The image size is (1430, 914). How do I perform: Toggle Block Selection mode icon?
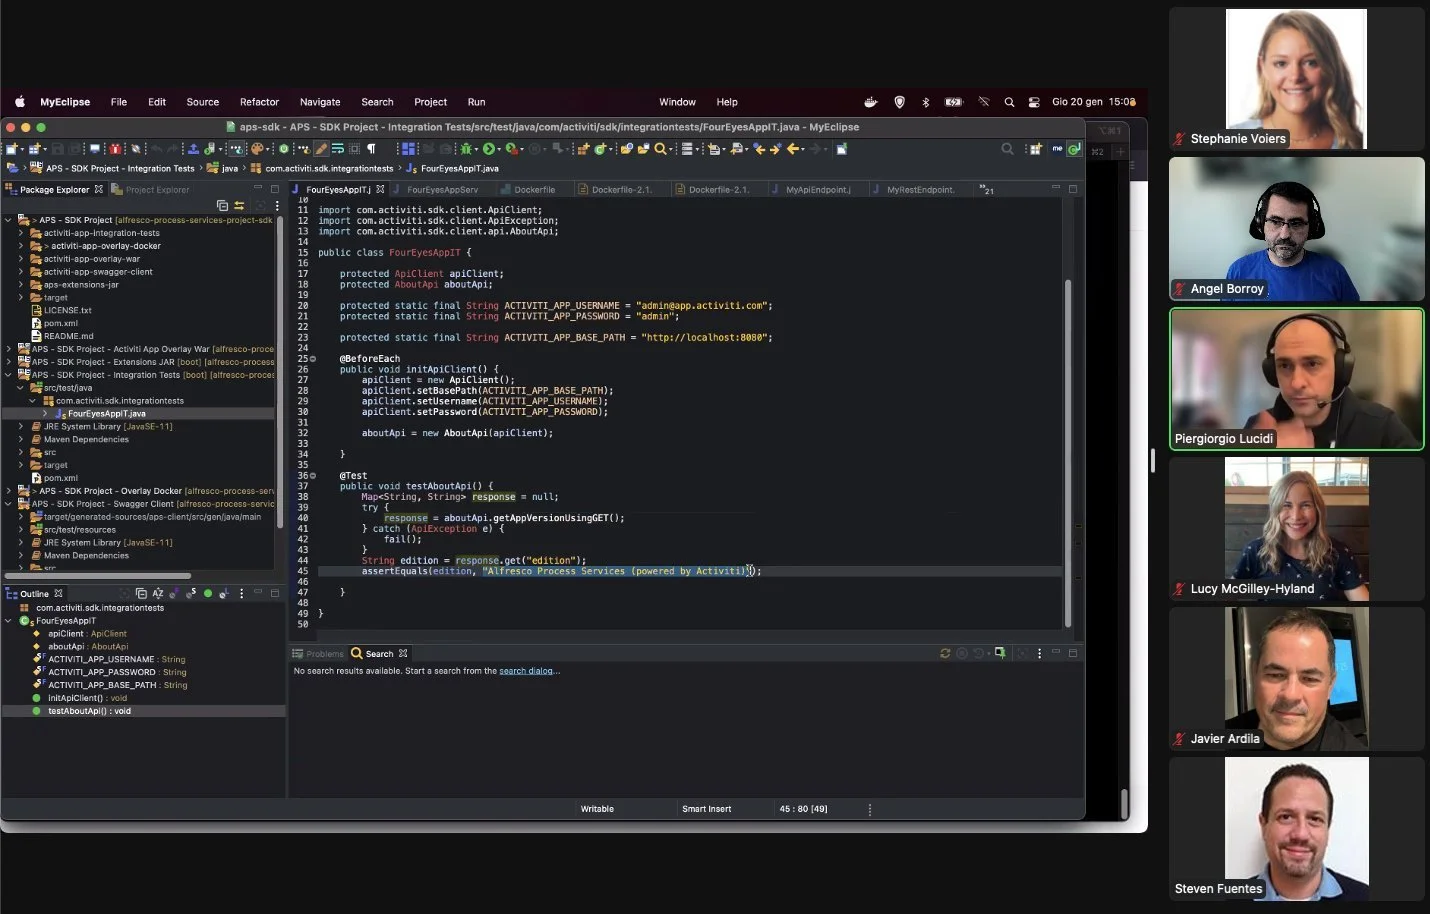354,149
